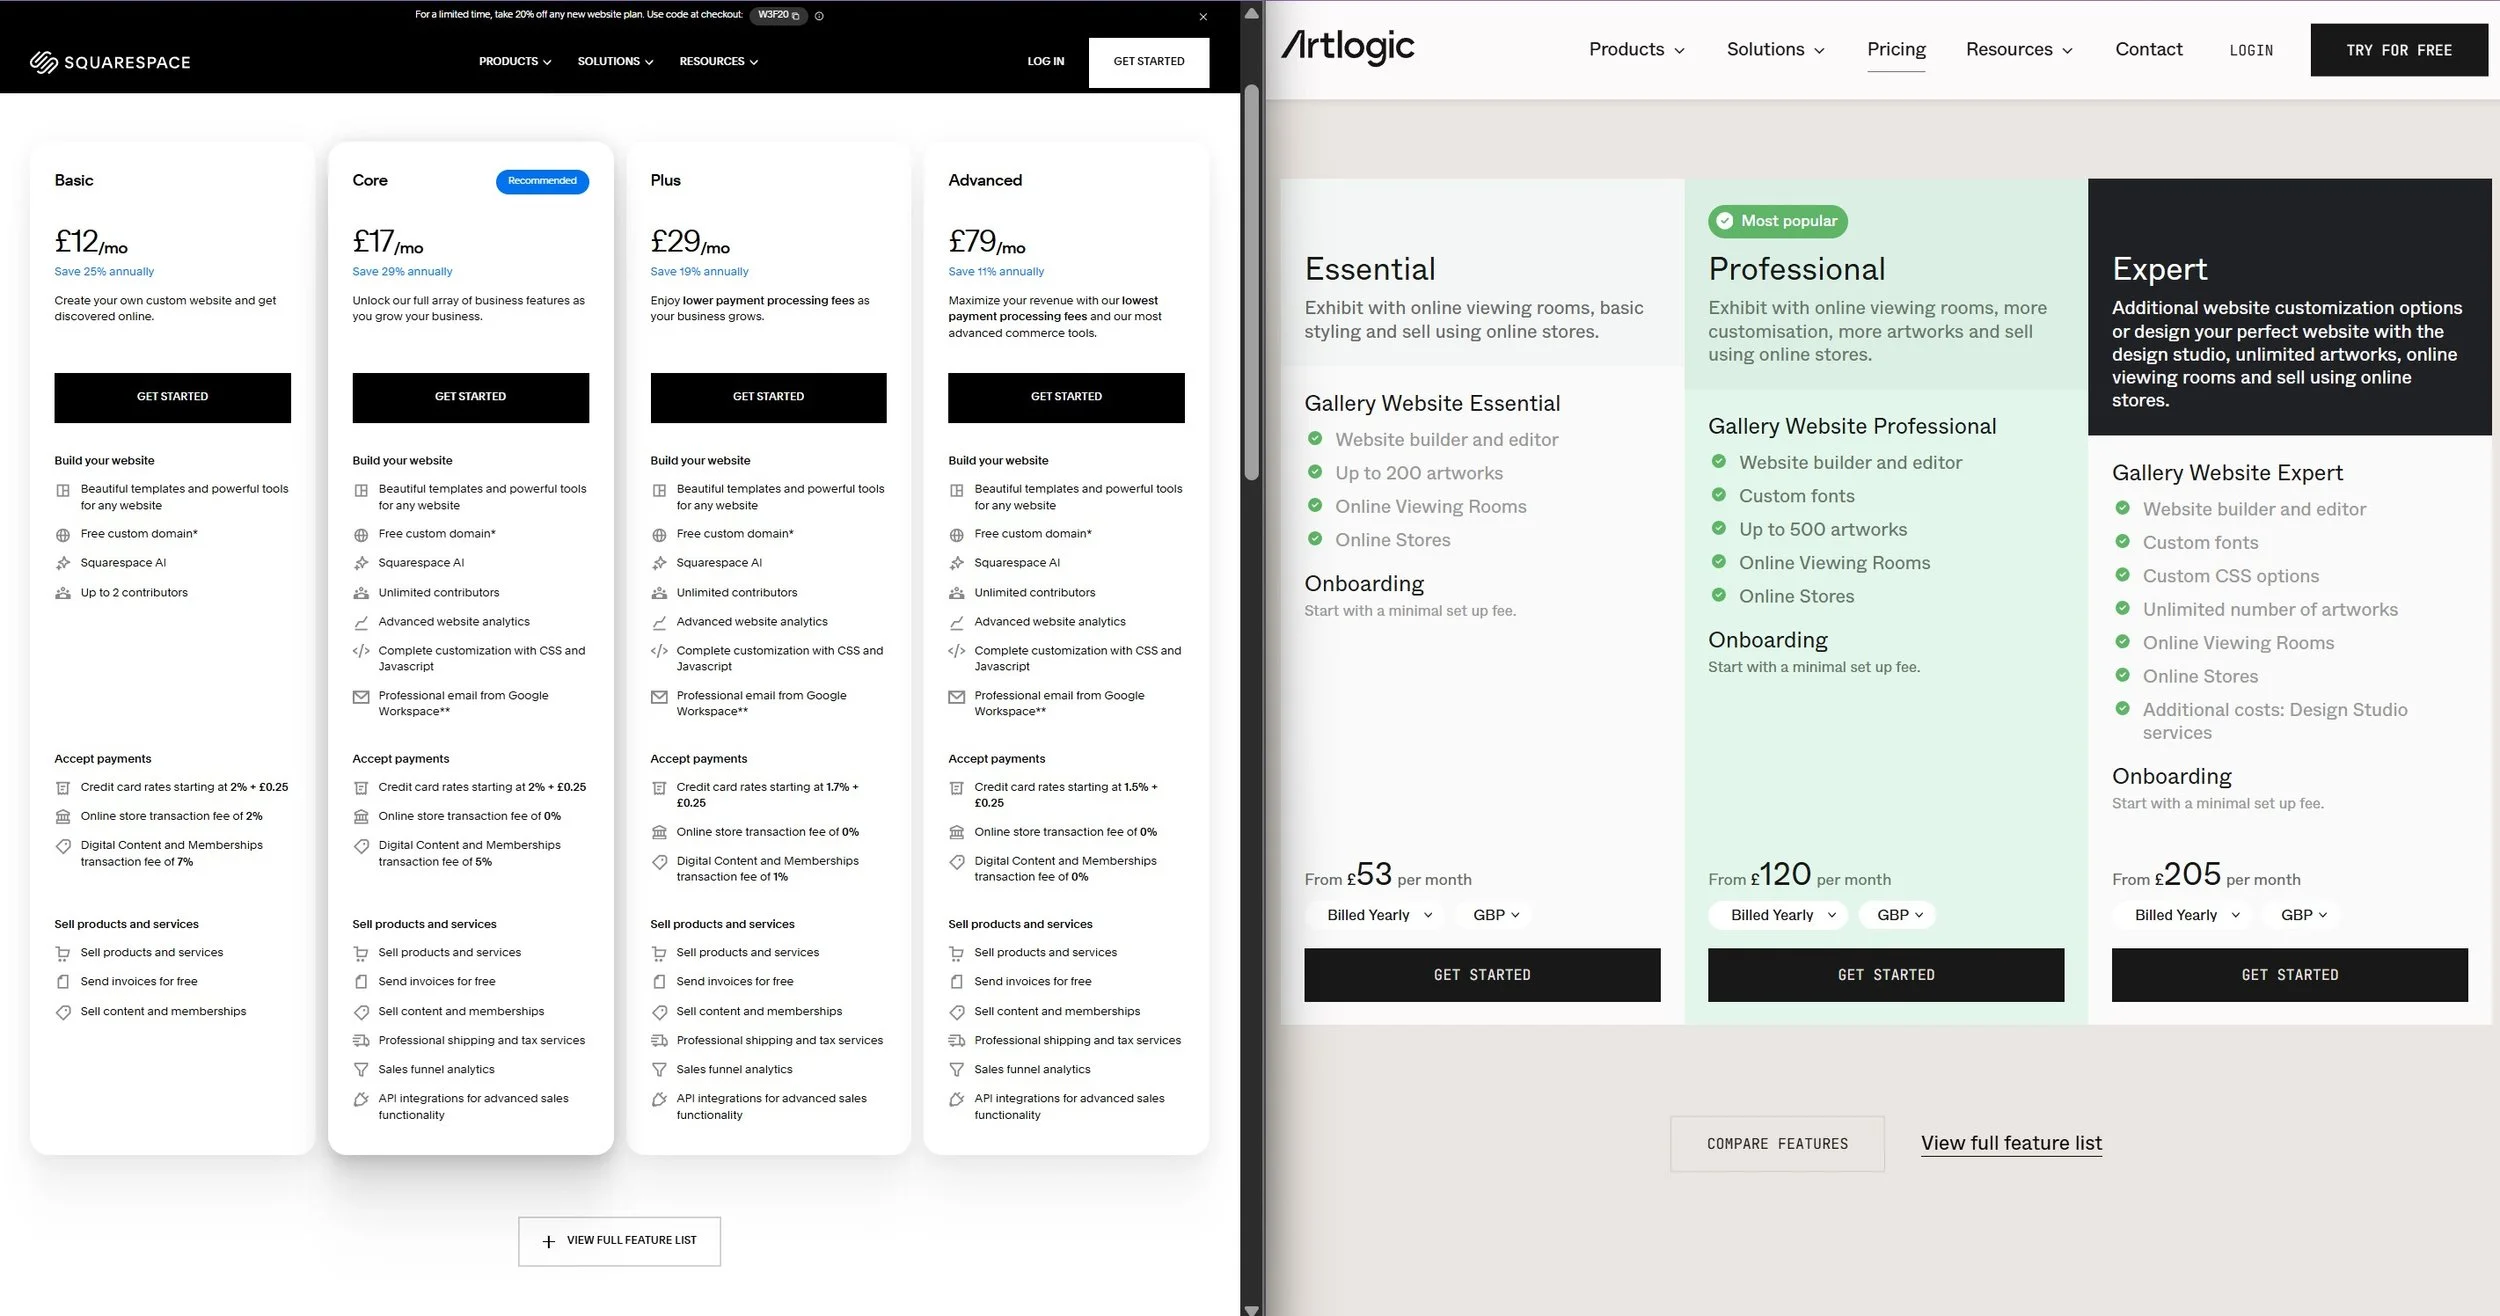Screen dimensions: 2500x1316
Task: Click the Artlogic logo
Action: 1348,46
